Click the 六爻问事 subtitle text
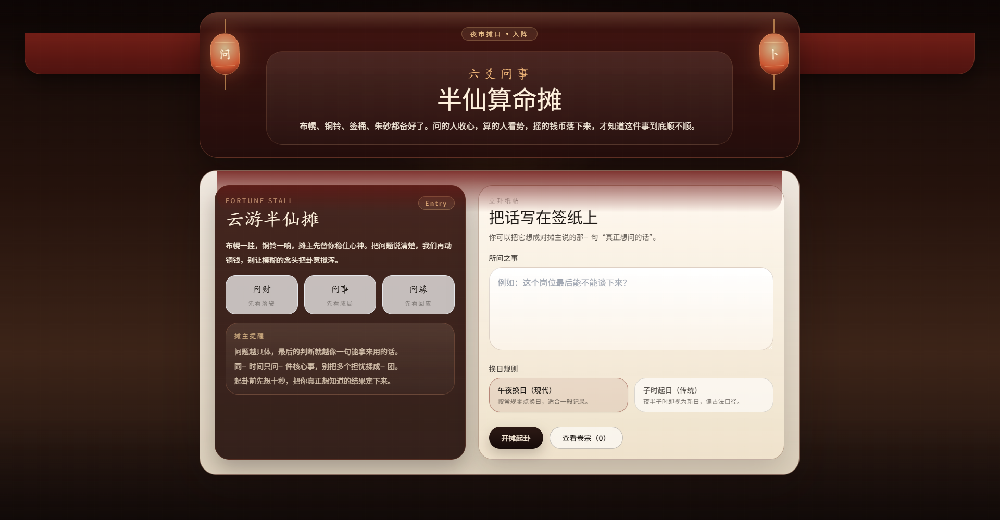Image resolution: width=1000 pixels, height=520 pixels. pos(499,74)
